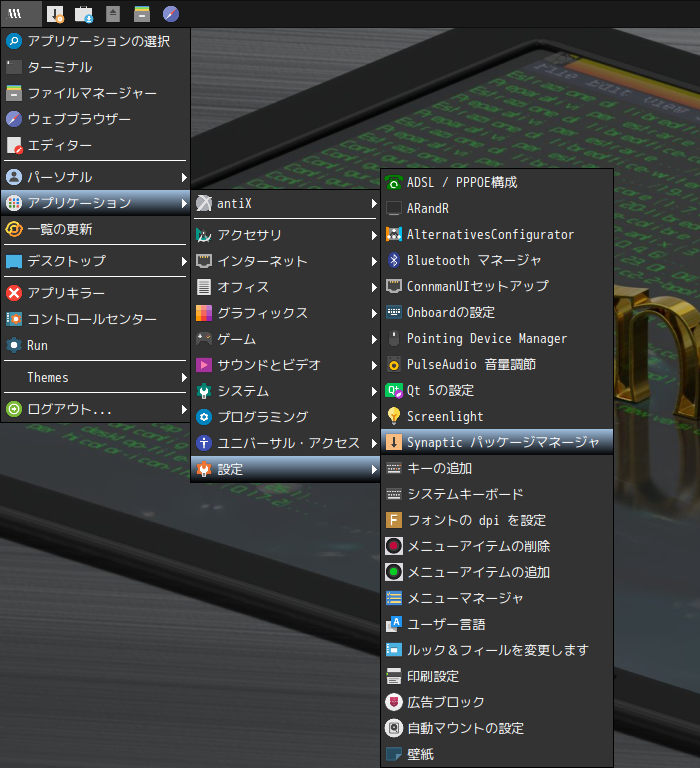Open the プログラミング category
This screenshot has height=768, width=700.
coord(286,417)
